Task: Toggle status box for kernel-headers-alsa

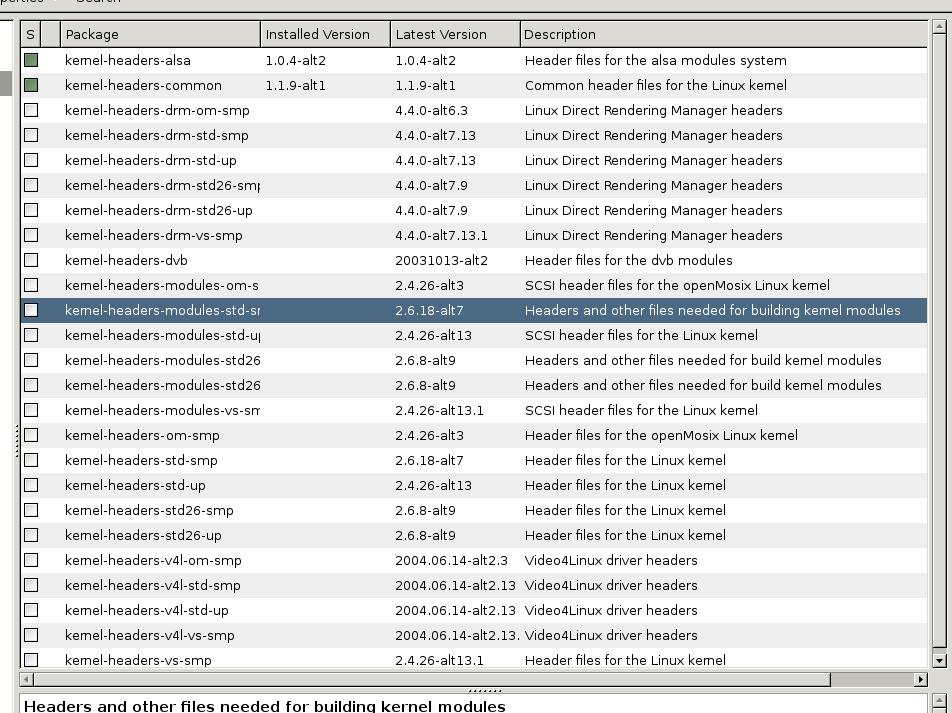Action: [31, 60]
